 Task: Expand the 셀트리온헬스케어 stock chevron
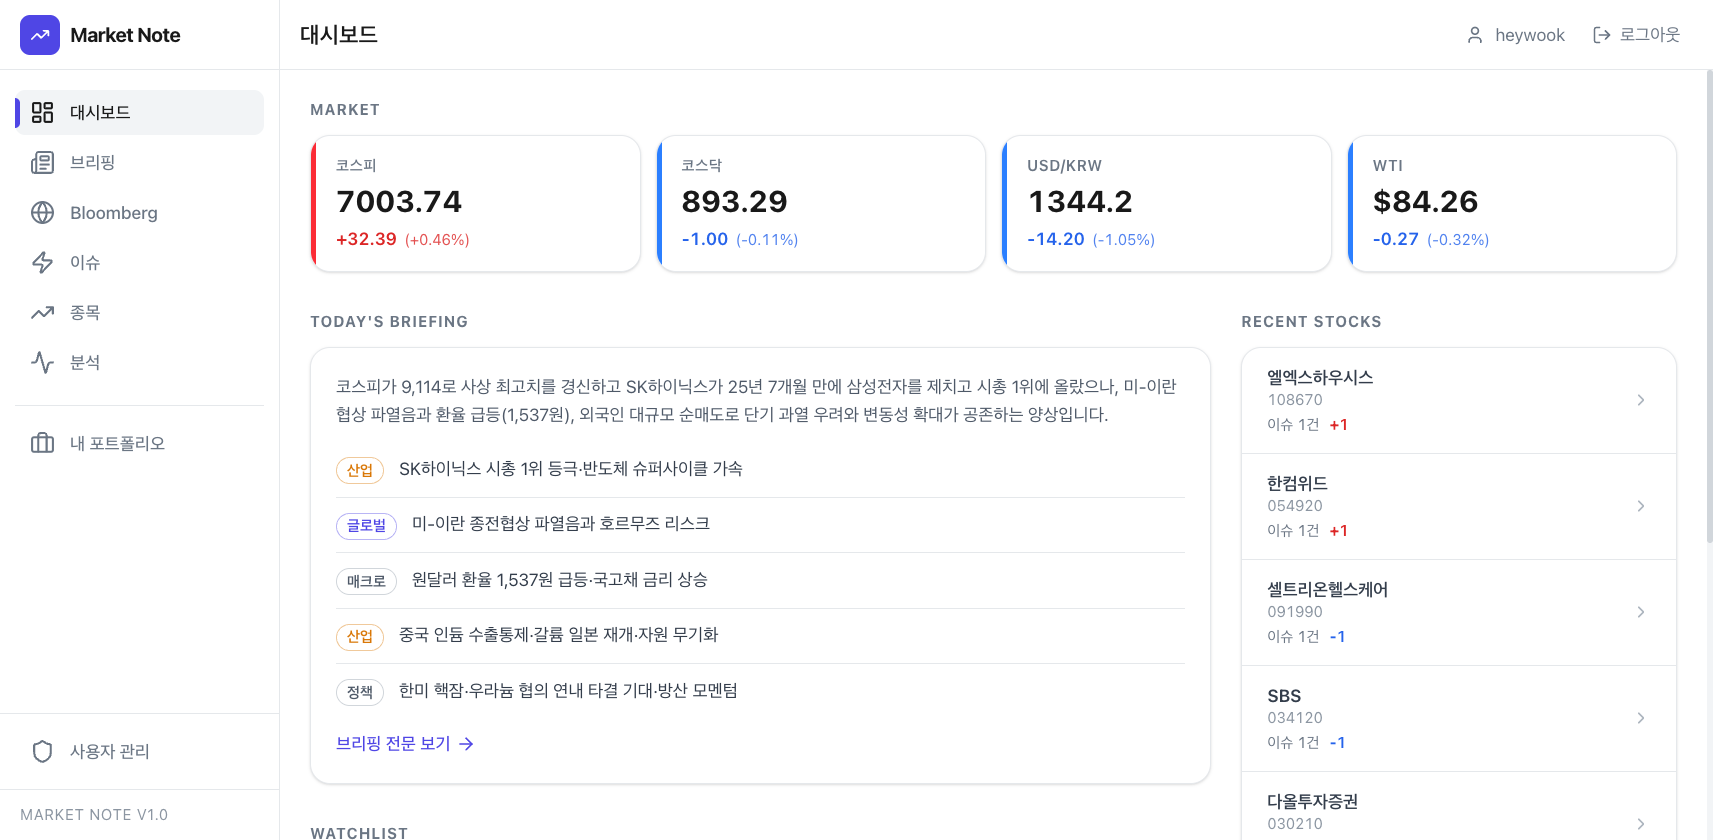tap(1641, 612)
